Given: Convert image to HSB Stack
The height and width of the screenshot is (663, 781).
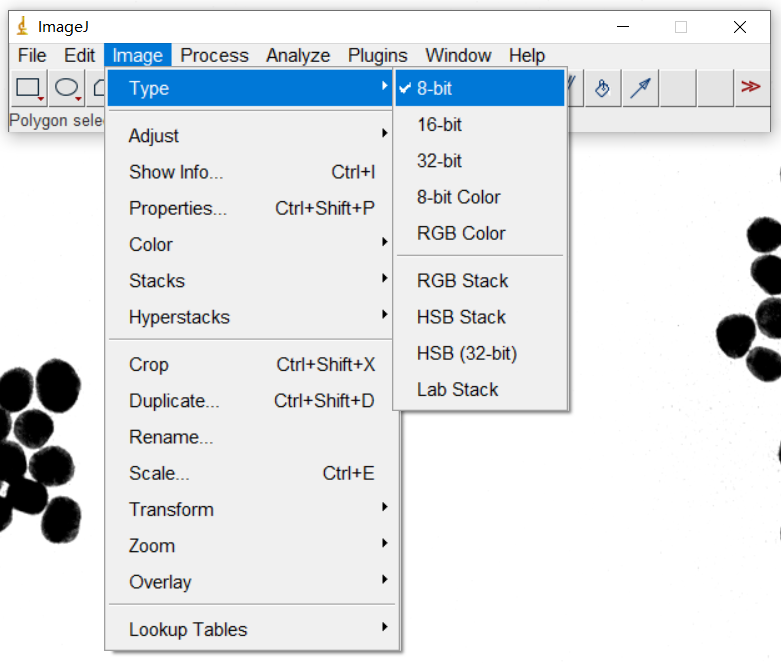Looking at the screenshot, I should (x=461, y=317).
